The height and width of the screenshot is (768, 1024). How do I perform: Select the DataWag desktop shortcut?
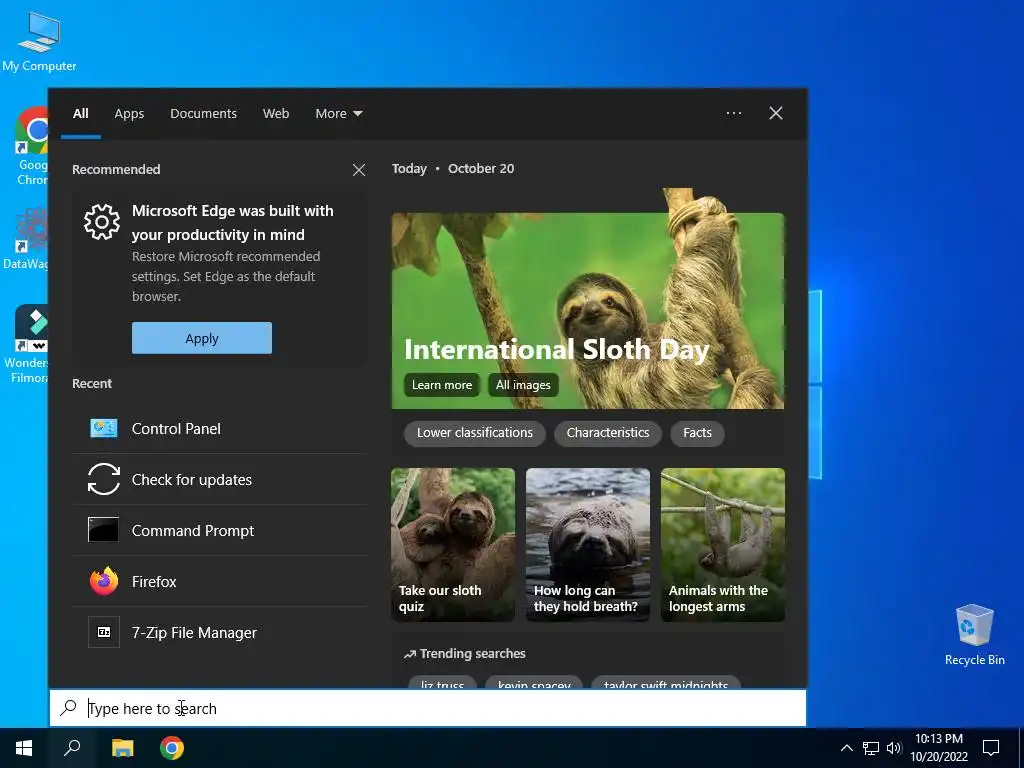(26, 238)
